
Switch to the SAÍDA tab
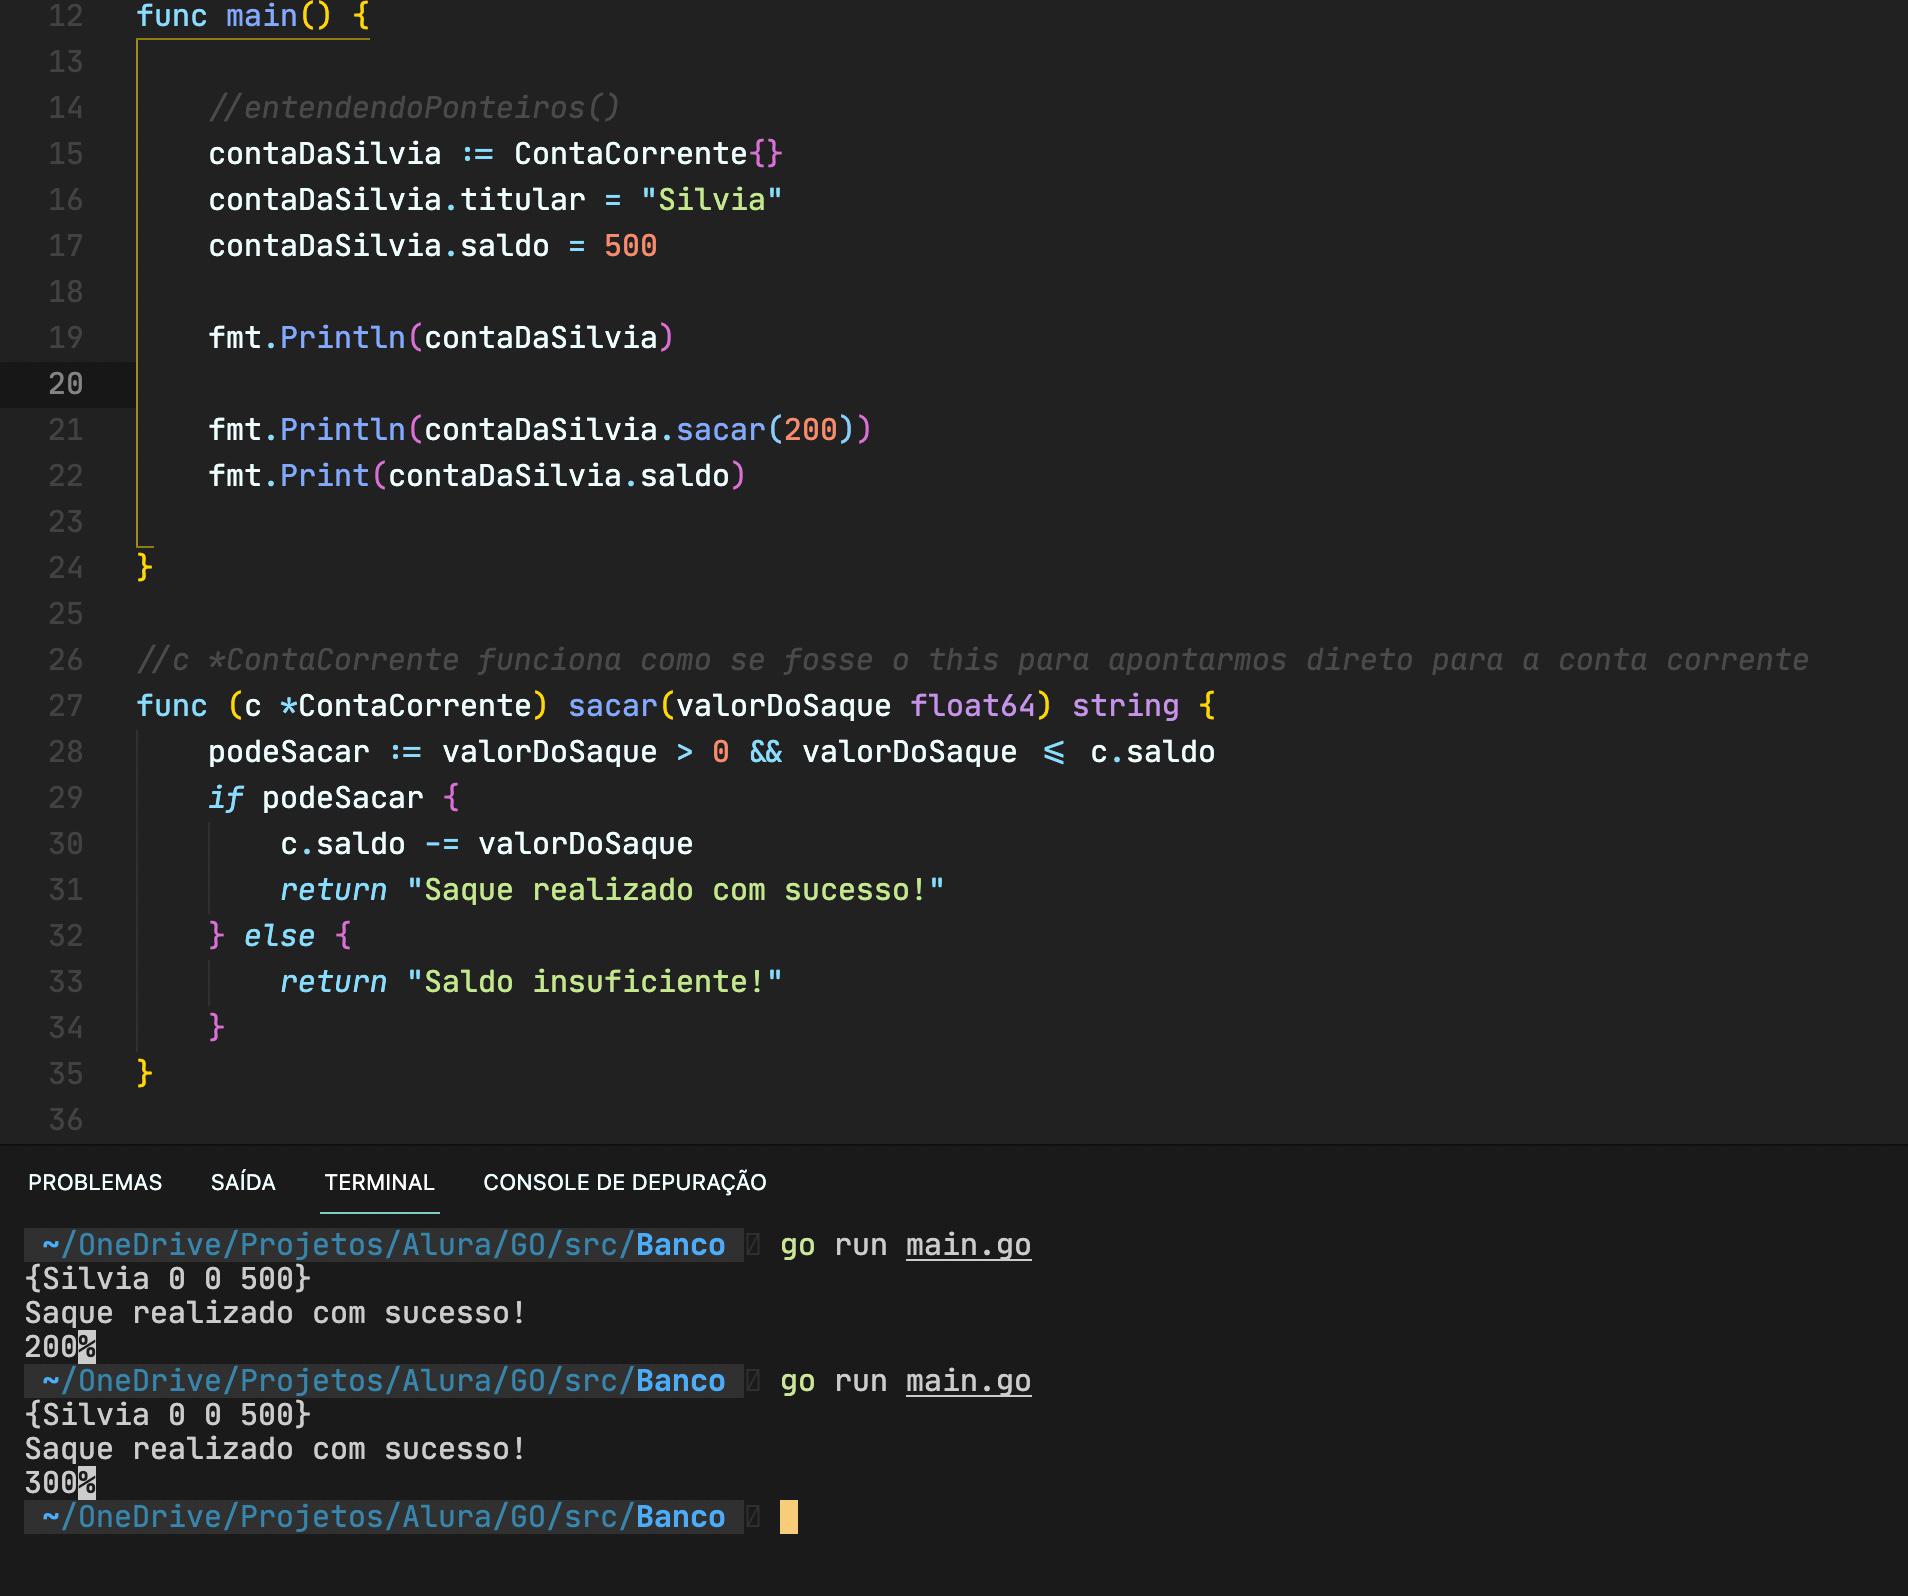click(243, 1182)
